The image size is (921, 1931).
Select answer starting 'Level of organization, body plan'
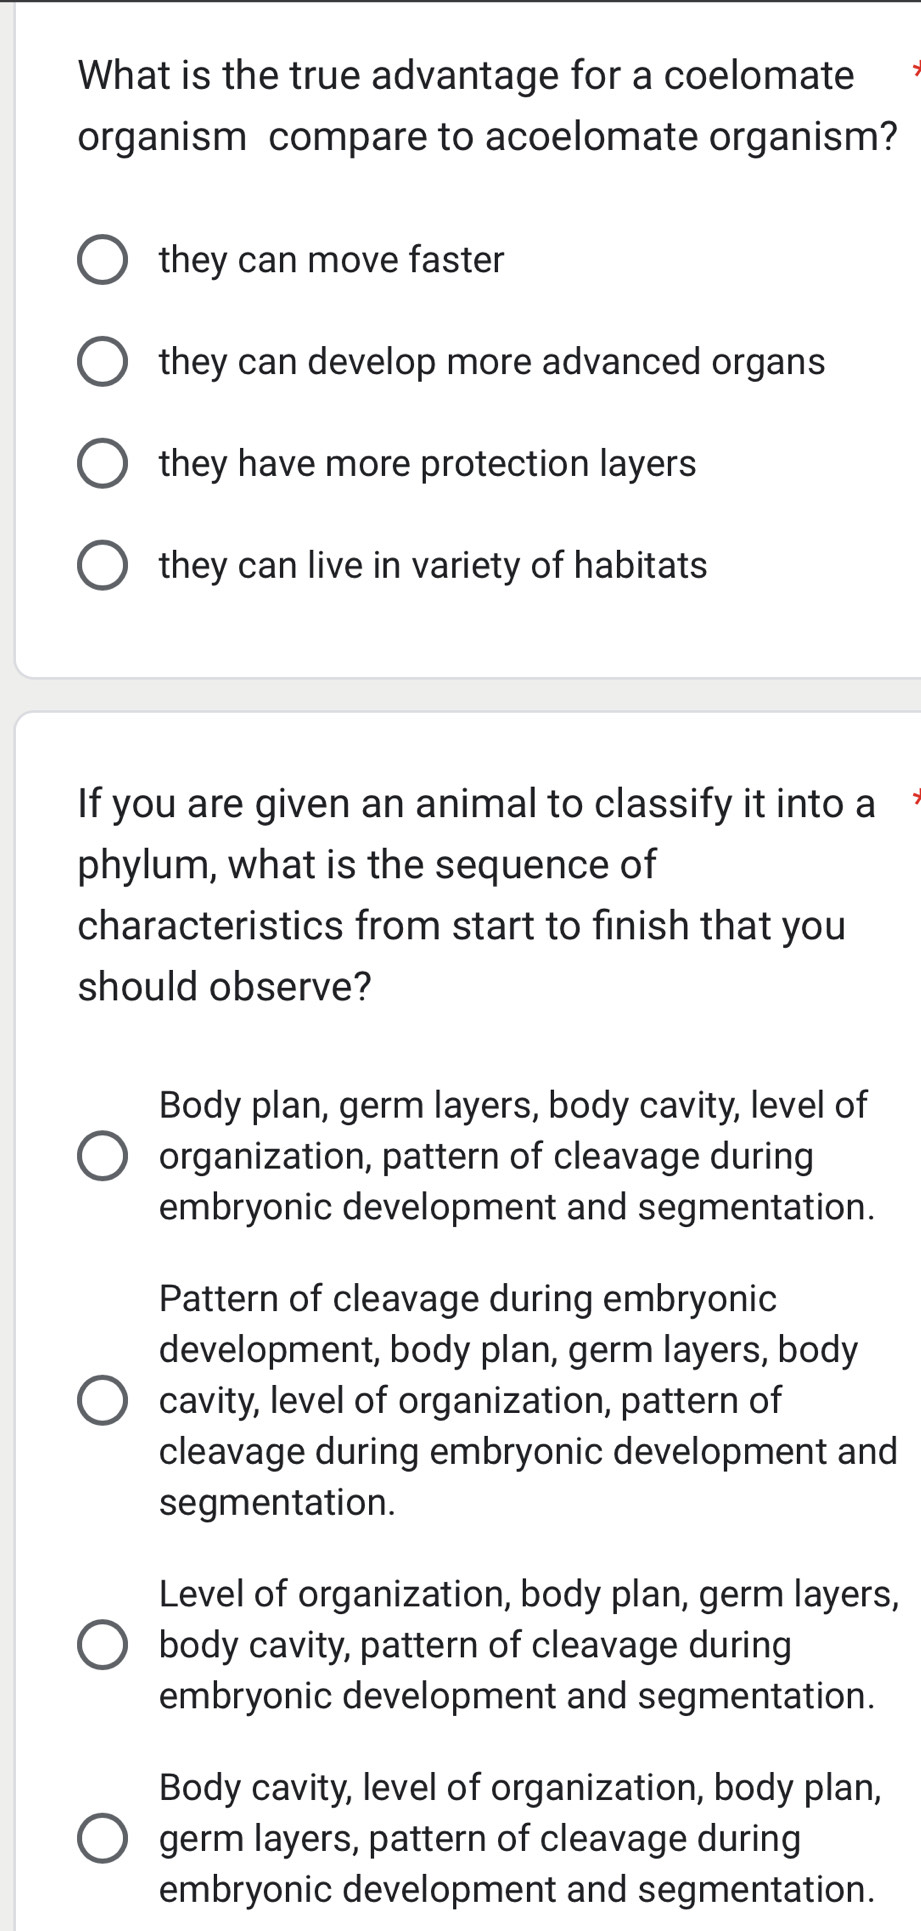(x=101, y=1645)
